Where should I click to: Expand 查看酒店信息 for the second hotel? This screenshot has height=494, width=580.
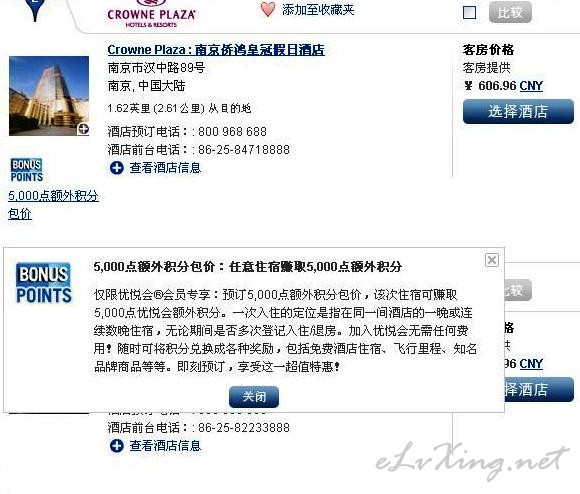click(x=165, y=446)
